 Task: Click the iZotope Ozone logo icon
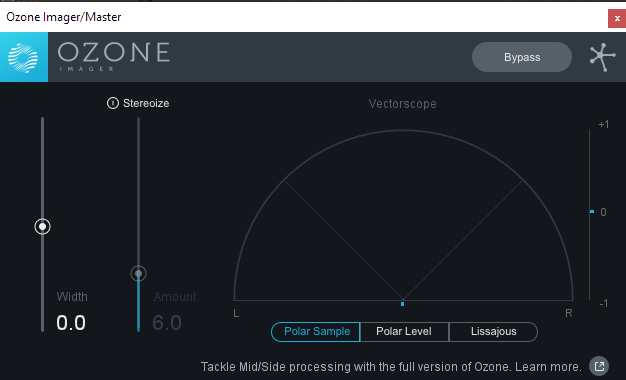coord(24,57)
